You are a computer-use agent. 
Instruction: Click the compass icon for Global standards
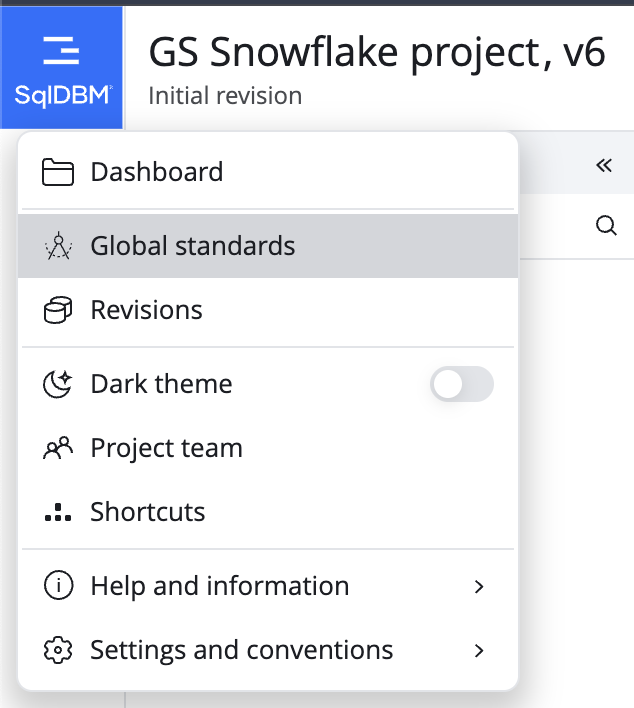(x=58, y=246)
